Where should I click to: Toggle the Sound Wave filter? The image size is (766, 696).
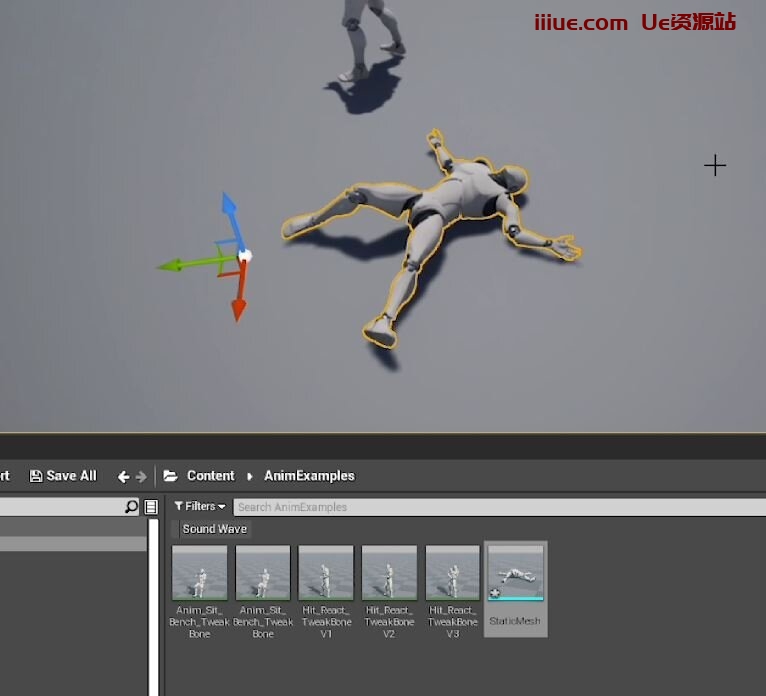(214, 529)
